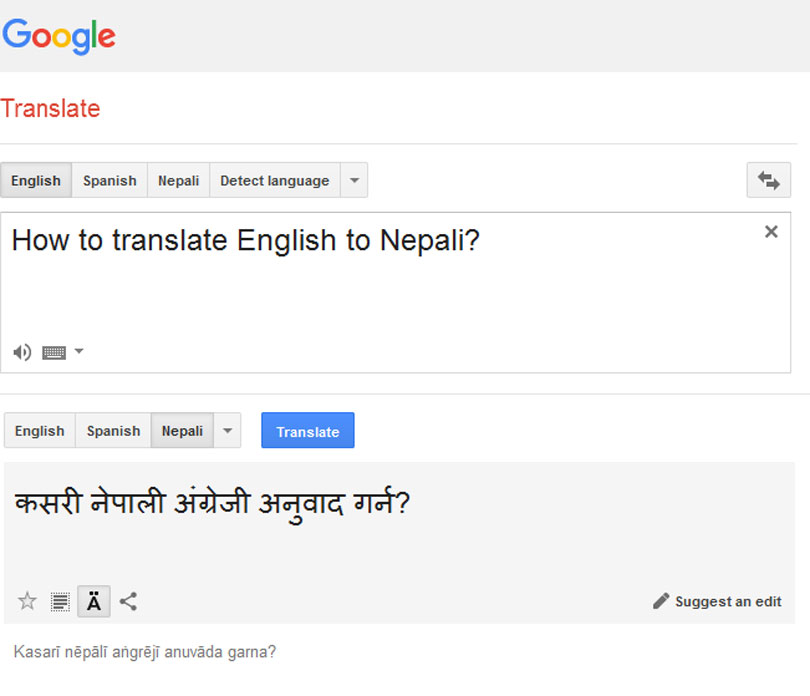Swap source and target languages
Image resolution: width=810 pixels, height=696 pixels.
[768, 180]
